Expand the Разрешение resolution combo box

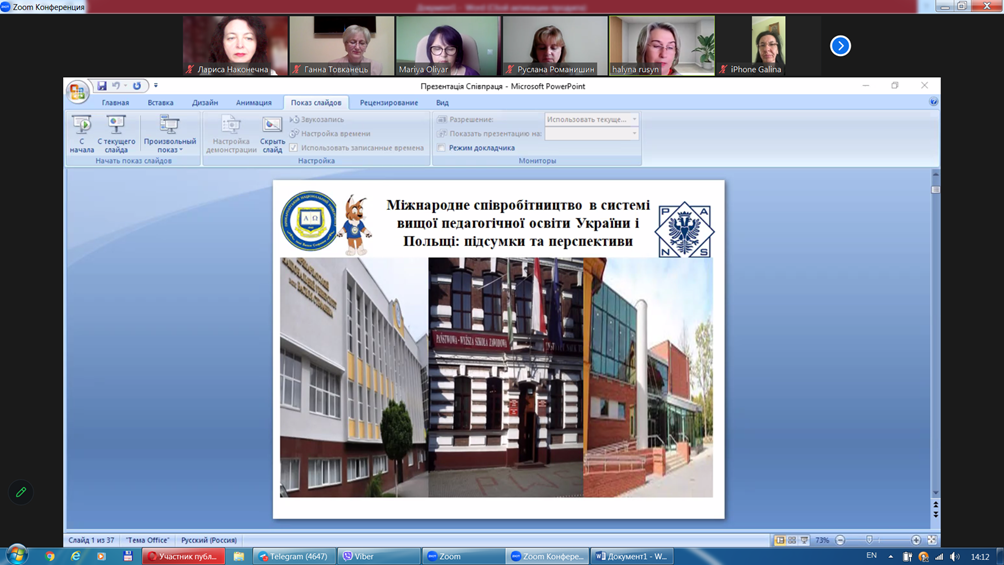pos(634,119)
